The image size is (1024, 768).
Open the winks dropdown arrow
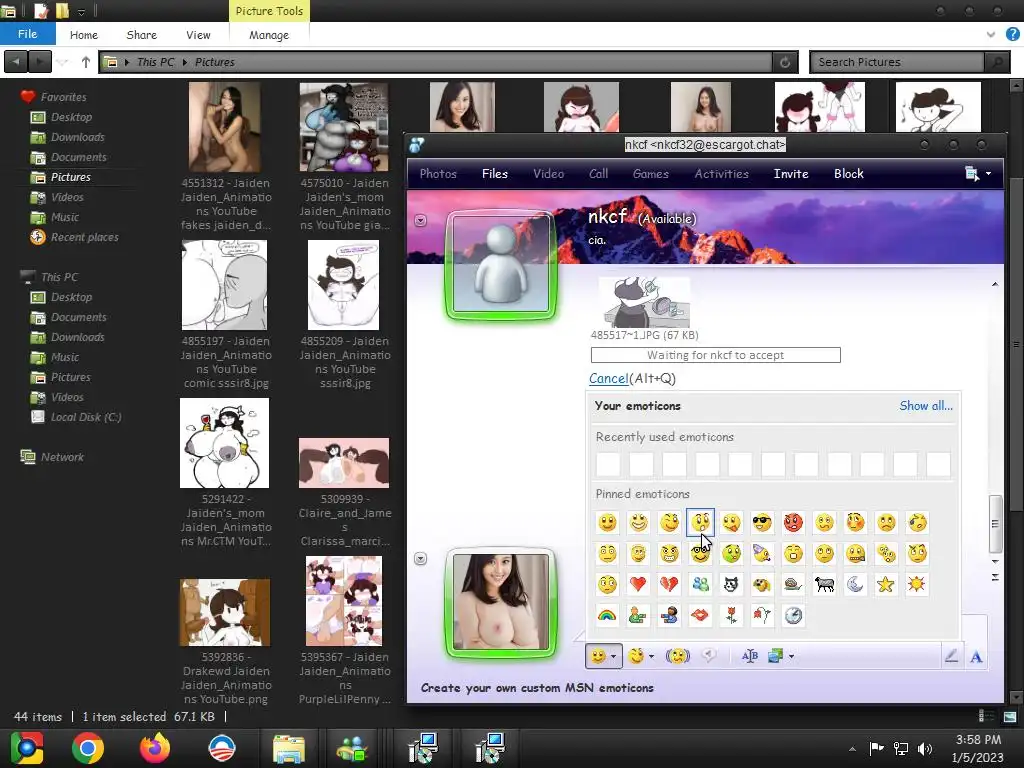(x=651, y=656)
